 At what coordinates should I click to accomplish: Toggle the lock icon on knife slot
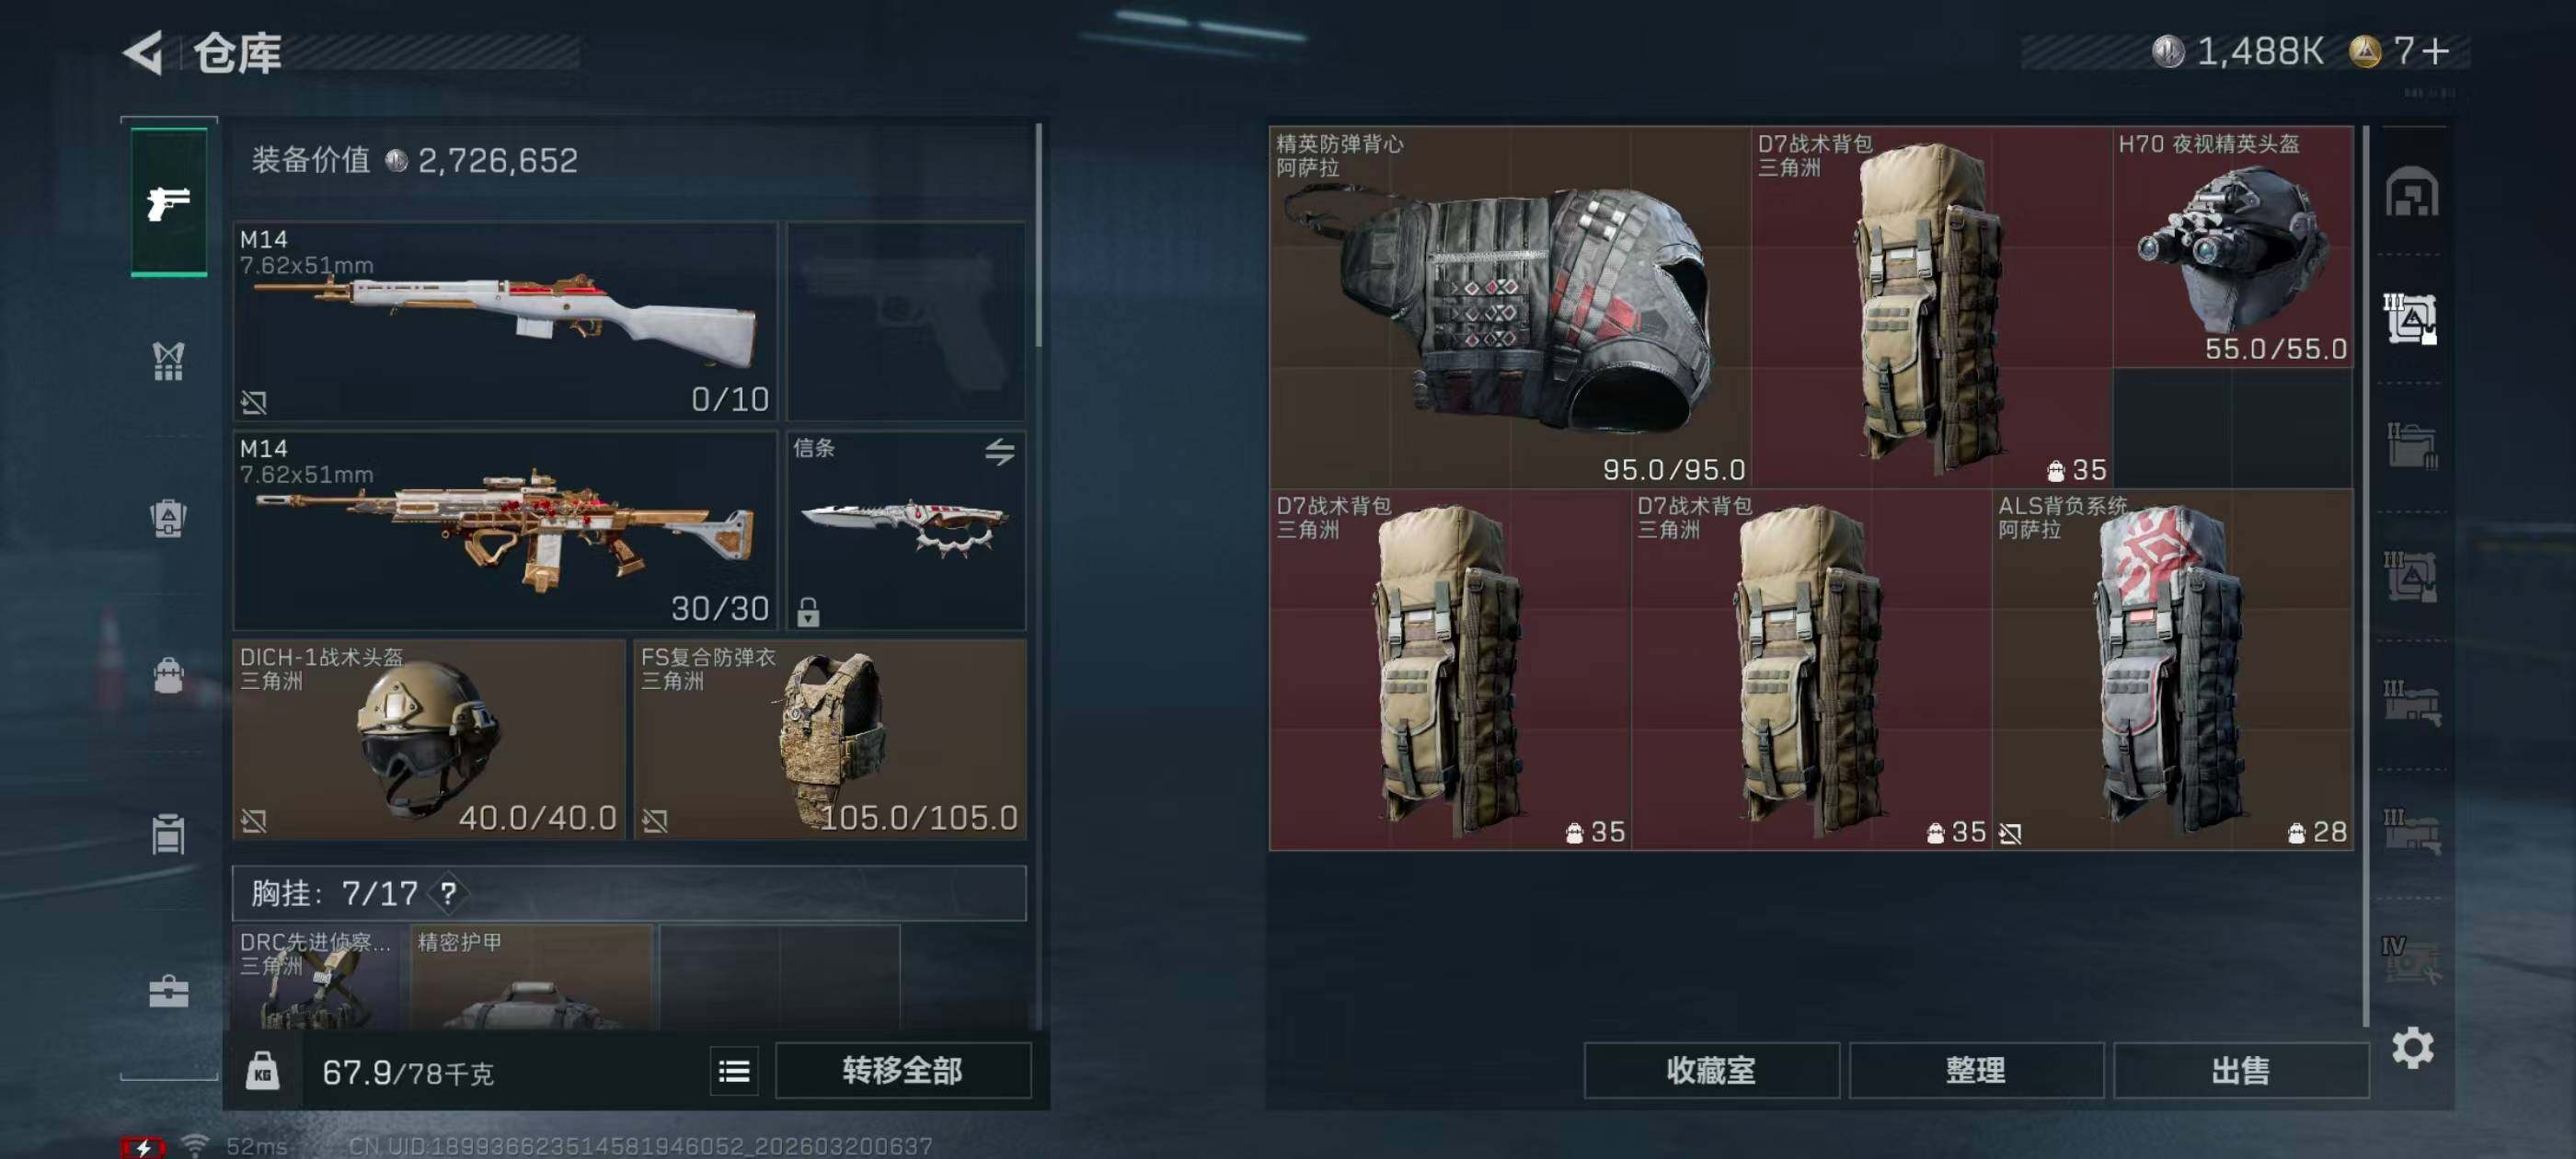click(x=808, y=611)
